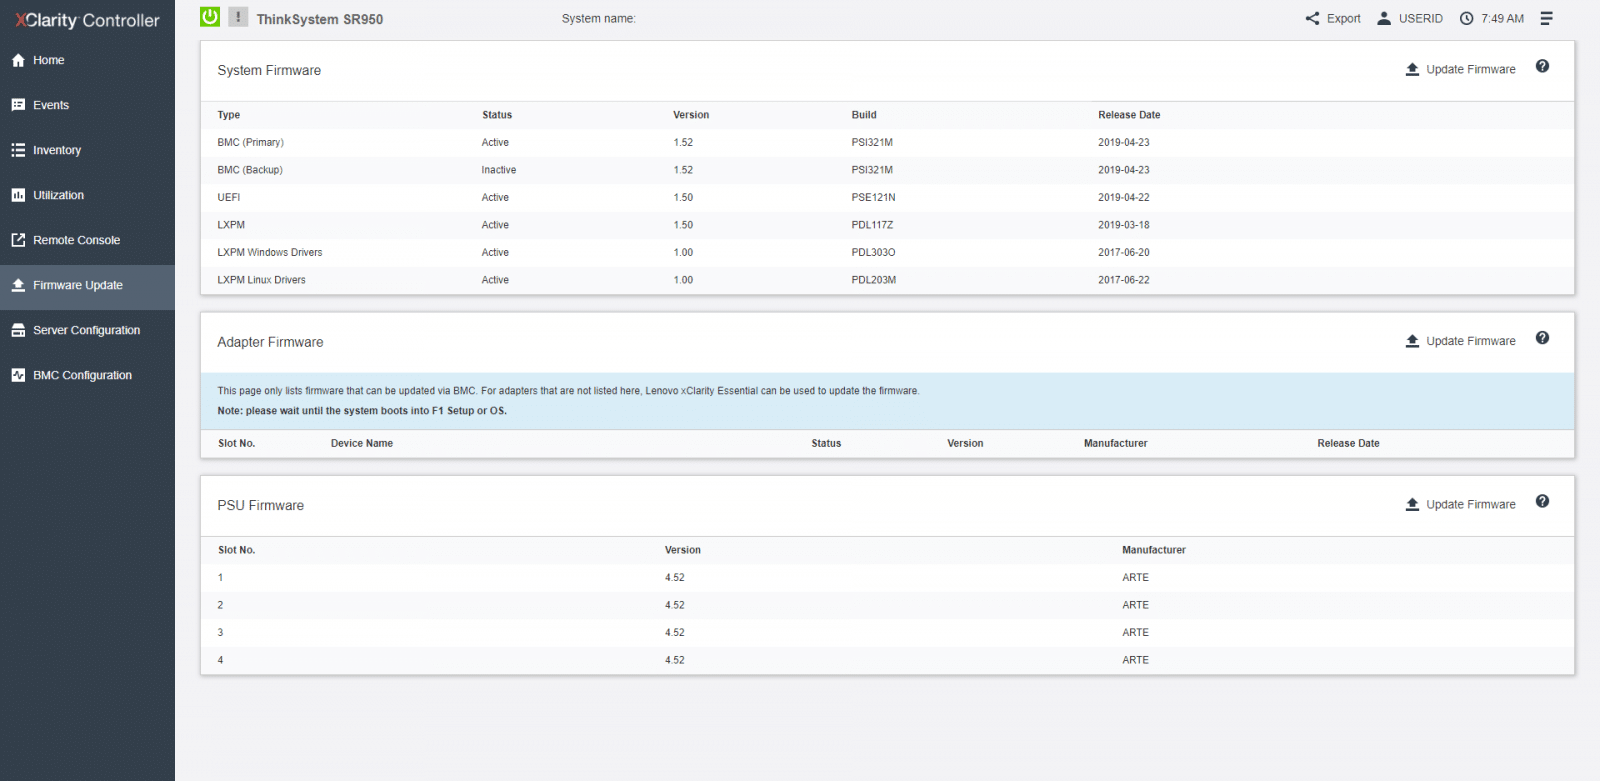This screenshot has width=1600, height=781.
Task: Select BMC (Primary) row
Action: pyautogui.click(x=887, y=142)
